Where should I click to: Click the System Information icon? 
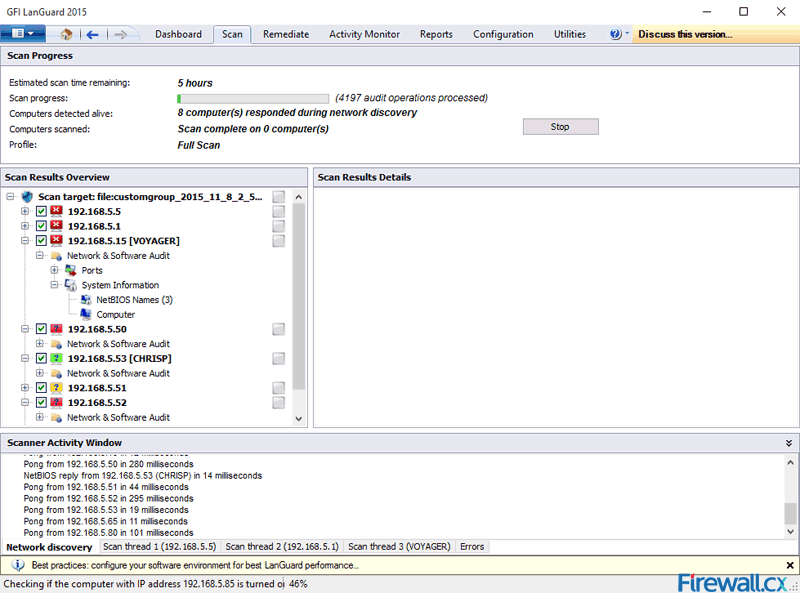point(71,285)
